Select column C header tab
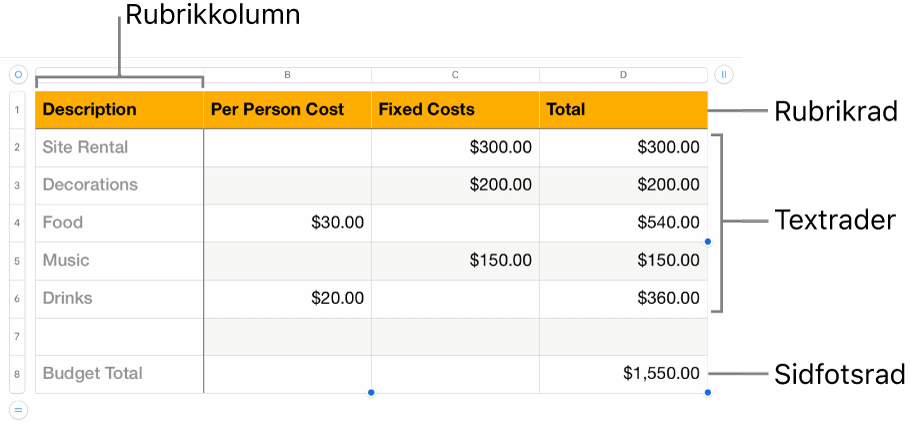Image resolution: width=915 pixels, height=431 pixels. point(455,74)
